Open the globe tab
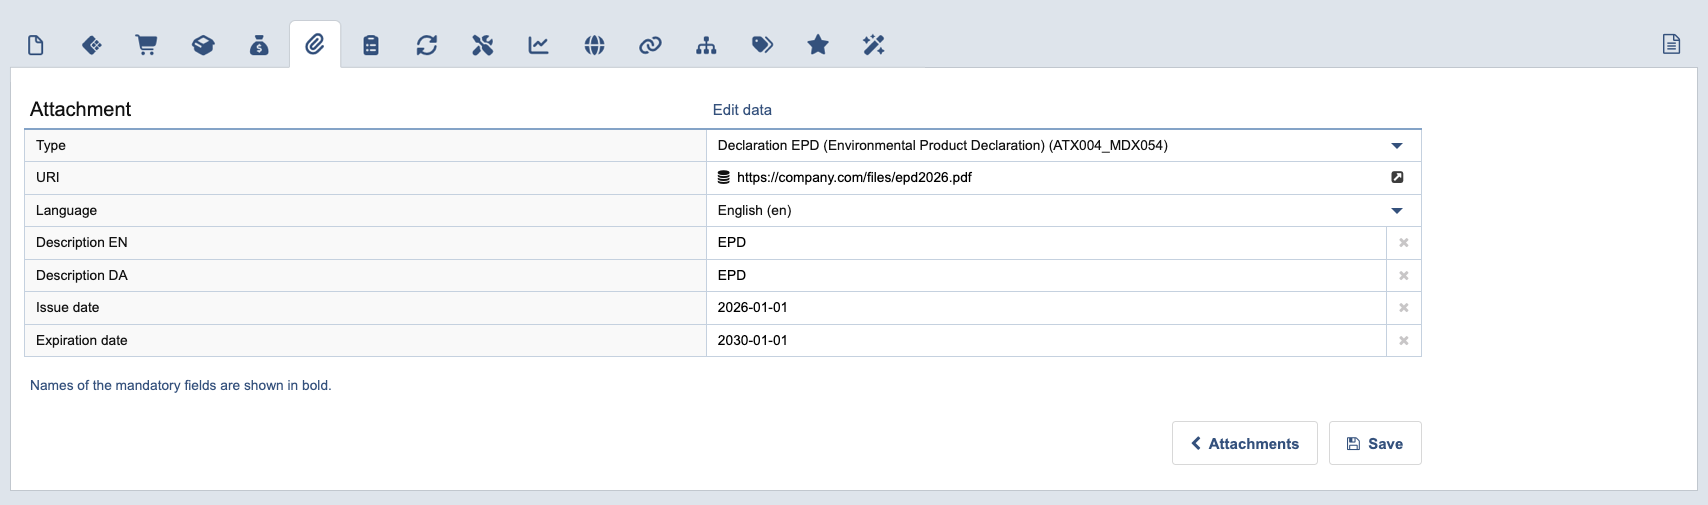 [594, 45]
